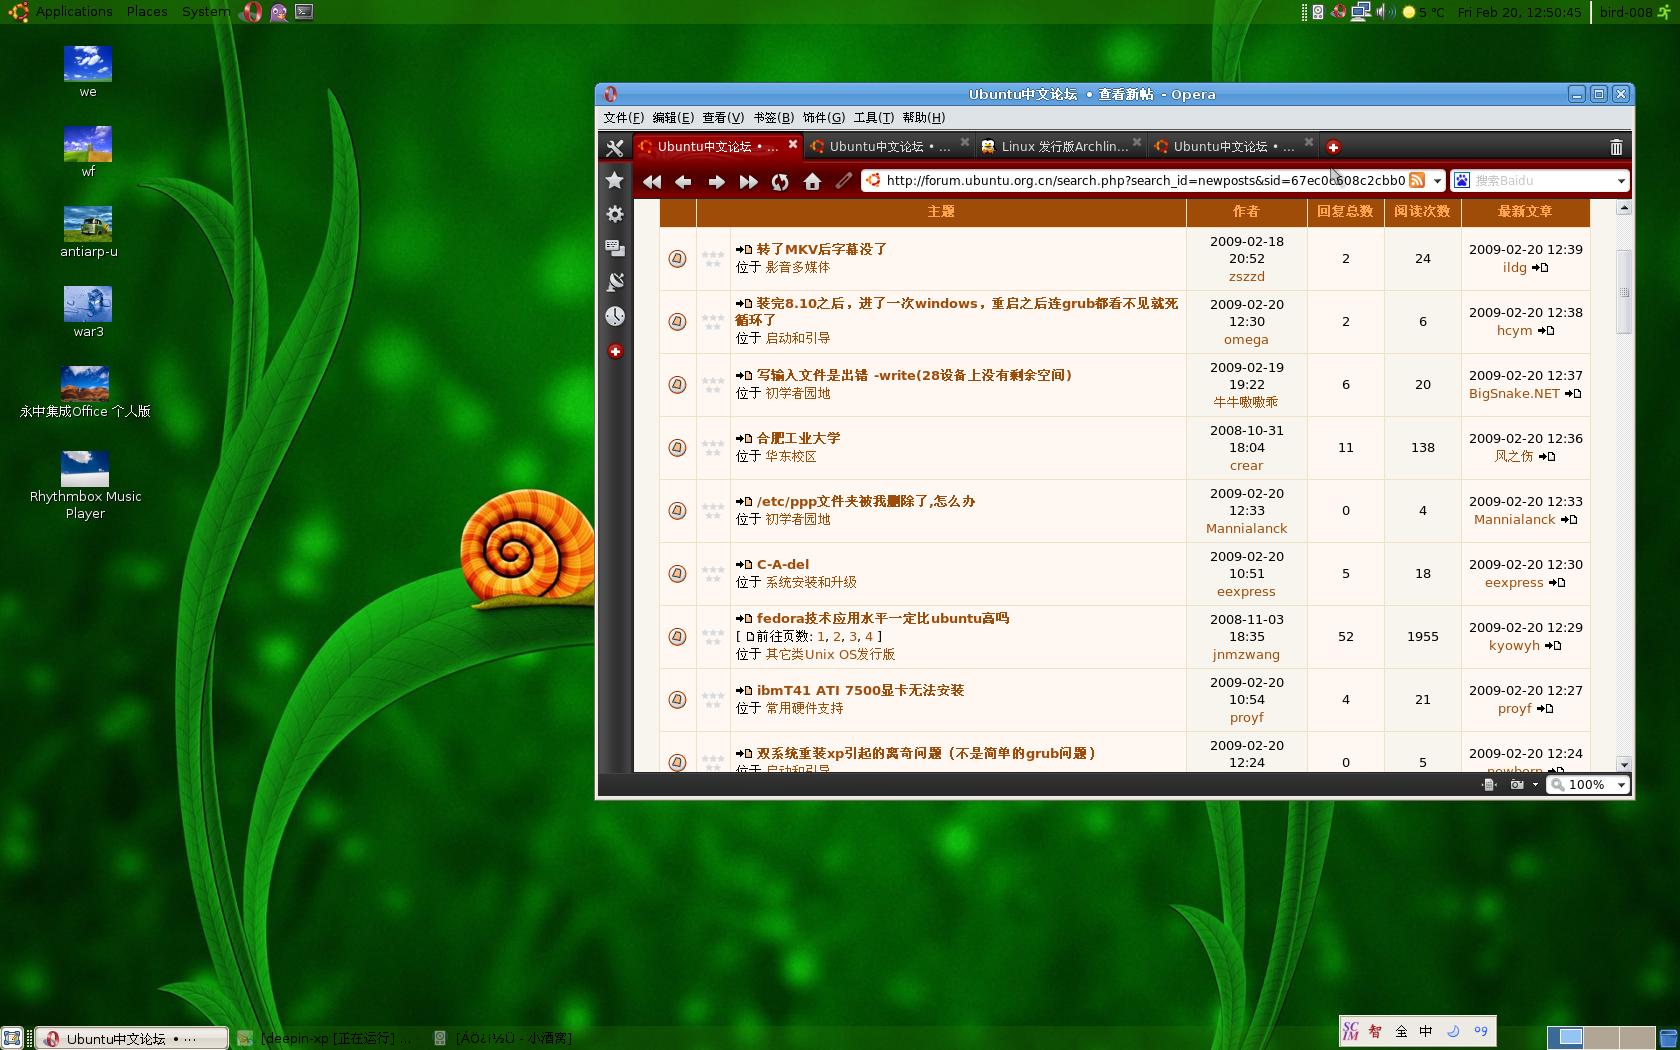Screen dimensions: 1680x1050
Task: Click the volume speaker icon in tray
Action: [1384, 12]
